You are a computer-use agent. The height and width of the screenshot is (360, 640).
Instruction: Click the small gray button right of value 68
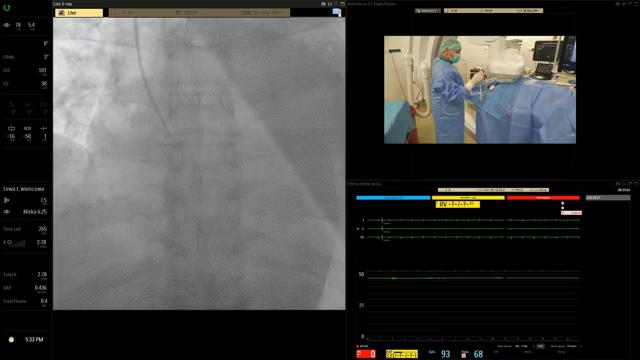coord(540,346)
